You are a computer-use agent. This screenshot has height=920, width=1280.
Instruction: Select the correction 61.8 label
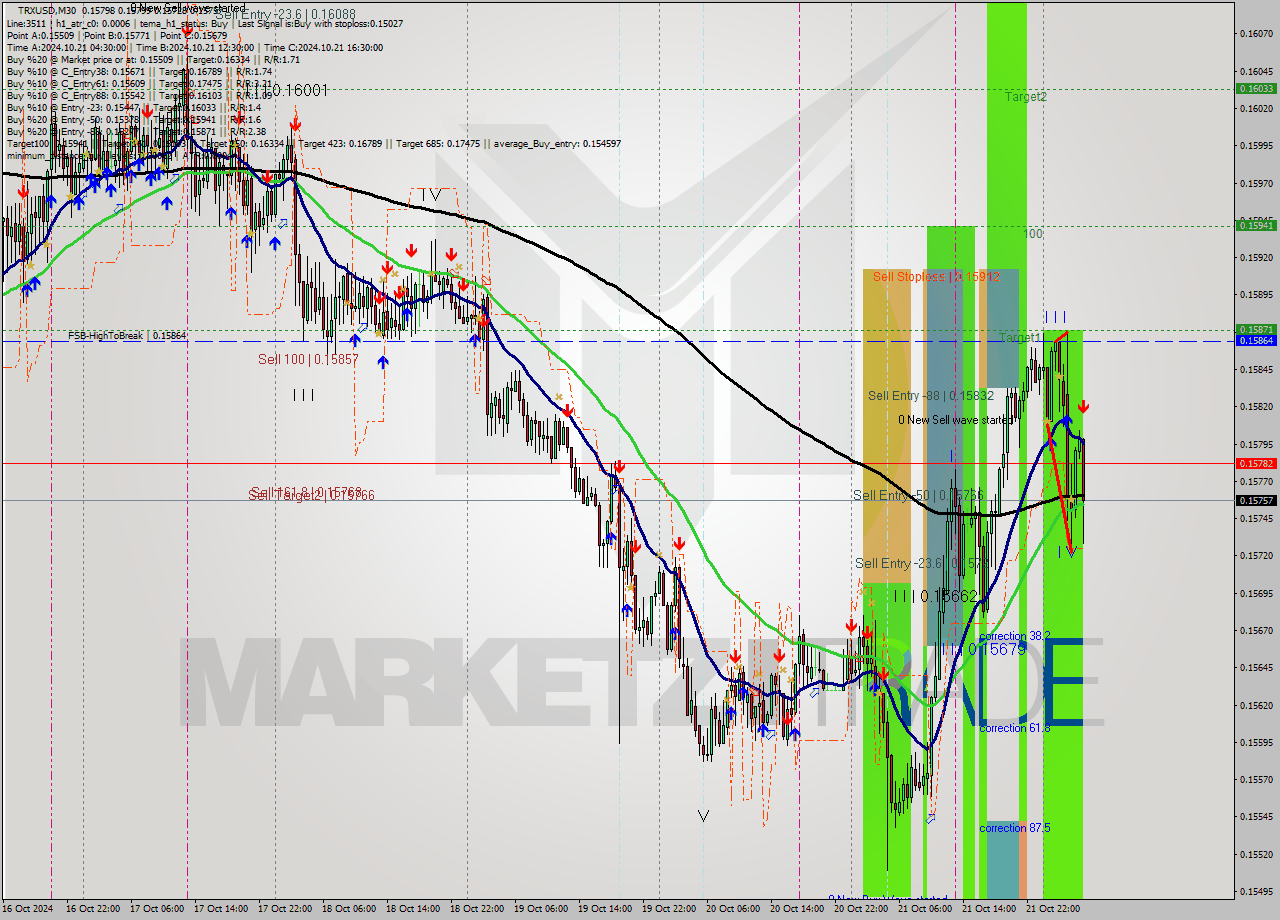coord(1015,728)
